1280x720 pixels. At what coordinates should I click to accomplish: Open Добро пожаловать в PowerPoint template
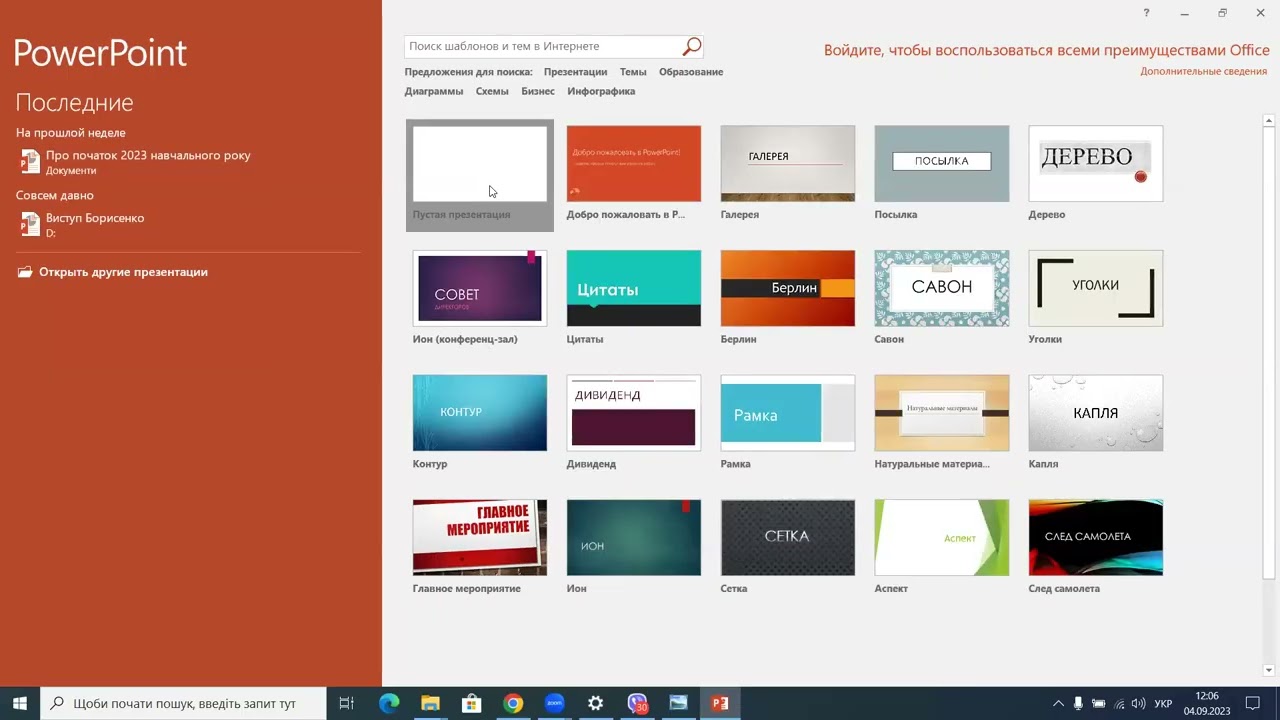[634, 175]
